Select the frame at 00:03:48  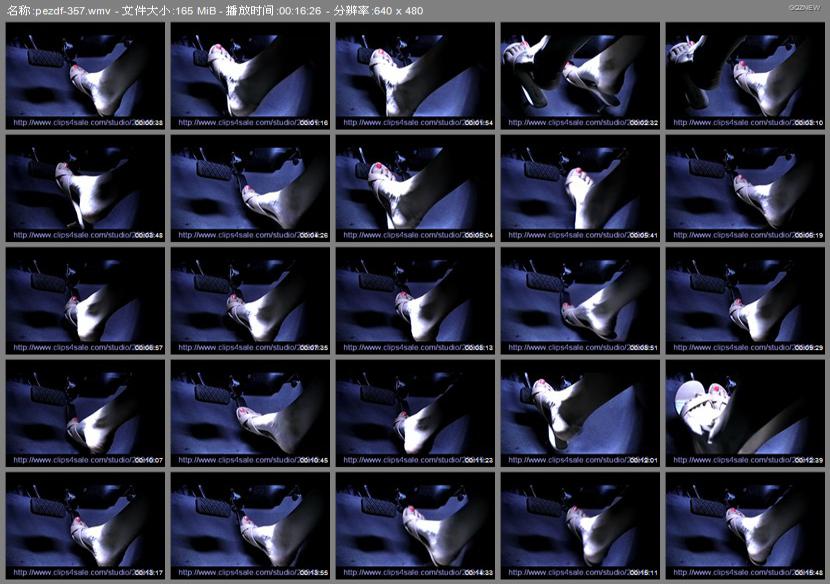point(85,189)
